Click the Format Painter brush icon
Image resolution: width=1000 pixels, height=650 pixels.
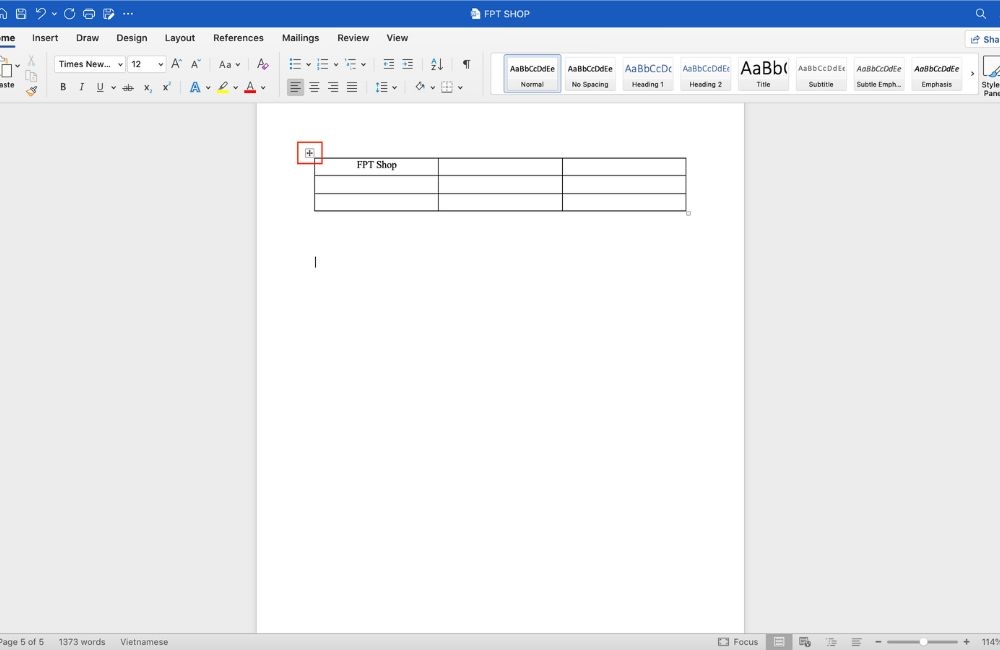tap(31, 91)
